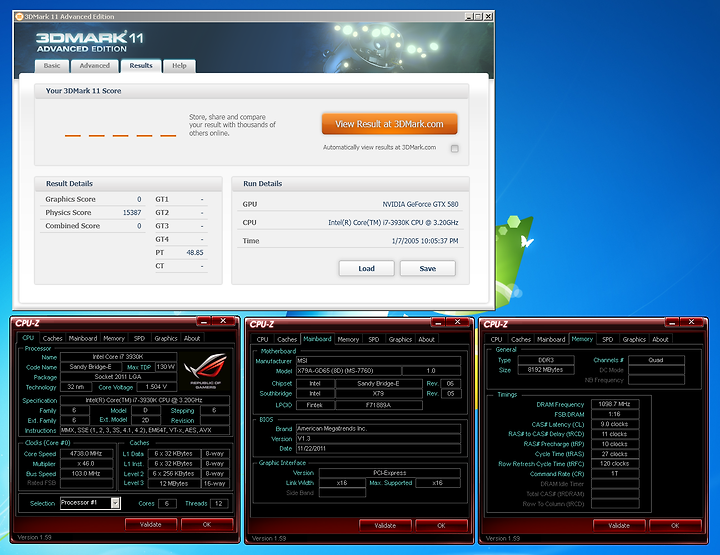
Task: Click the Save button in Run Details
Action: pos(428,269)
